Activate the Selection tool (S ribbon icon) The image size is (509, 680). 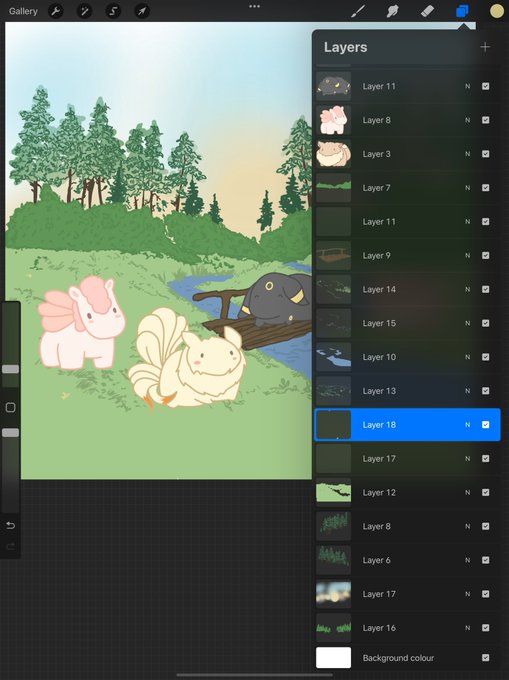pos(113,11)
